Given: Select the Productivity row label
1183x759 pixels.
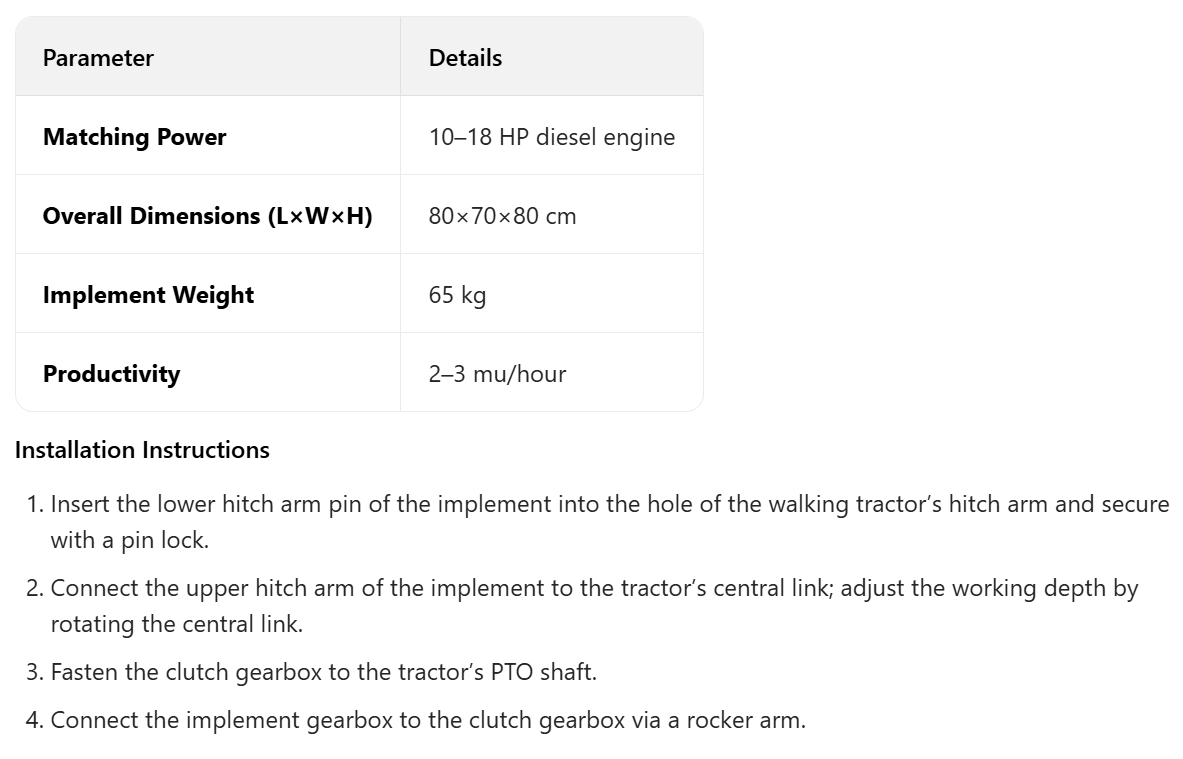Looking at the screenshot, I should [111, 374].
